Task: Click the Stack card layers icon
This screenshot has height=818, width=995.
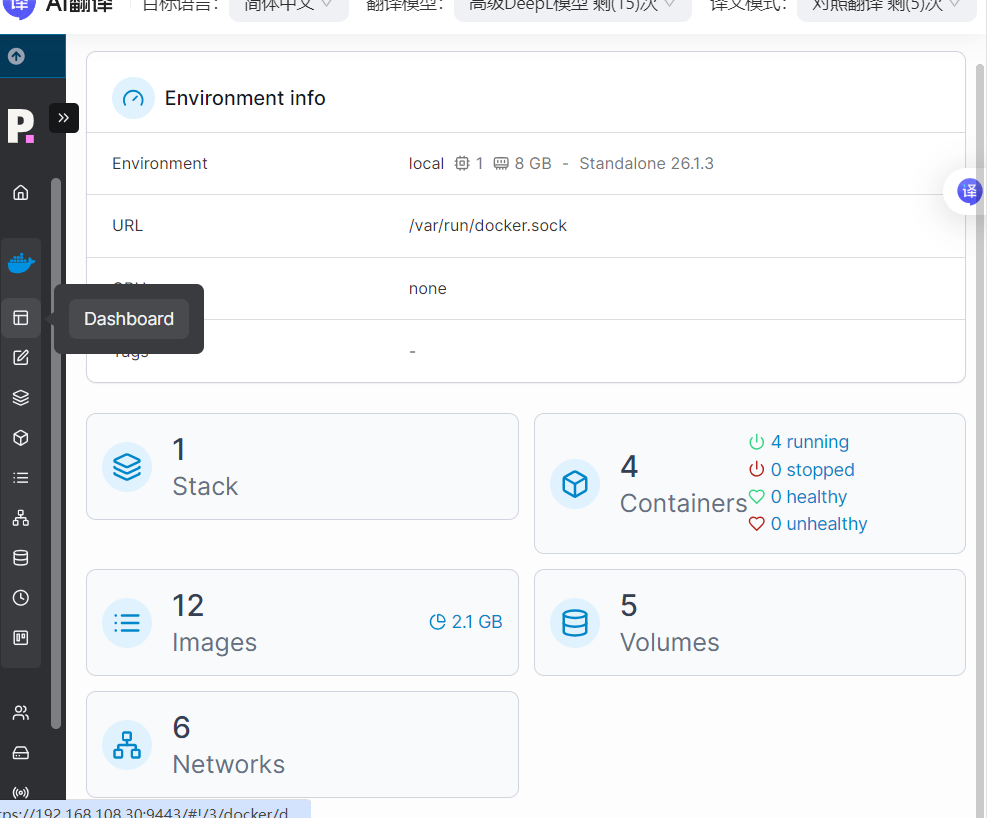Action: pyautogui.click(x=127, y=467)
